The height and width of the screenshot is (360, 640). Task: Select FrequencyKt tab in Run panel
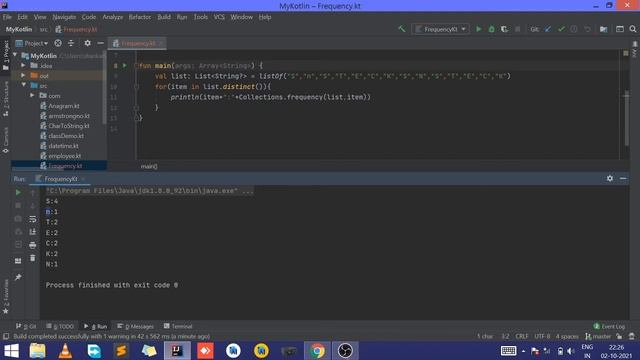click(x=60, y=179)
